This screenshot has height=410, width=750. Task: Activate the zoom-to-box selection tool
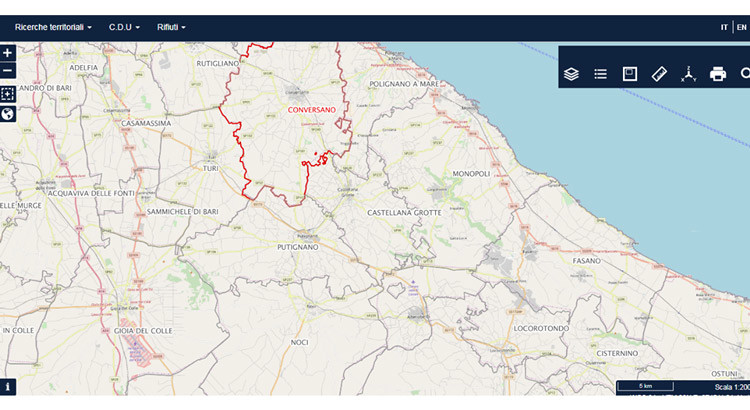tap(8, 94)
